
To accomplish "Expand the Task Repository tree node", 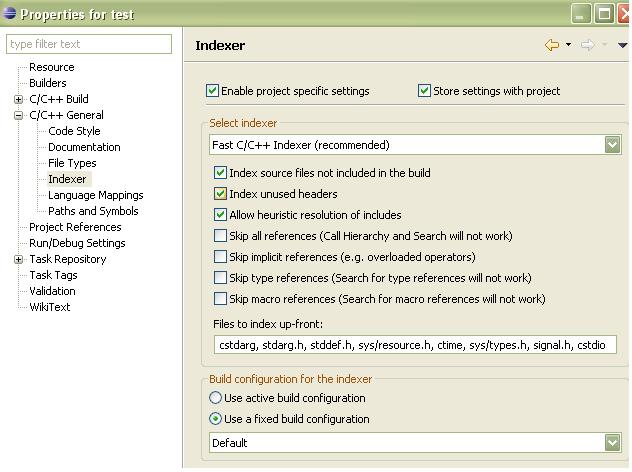I will pos(18,259).
